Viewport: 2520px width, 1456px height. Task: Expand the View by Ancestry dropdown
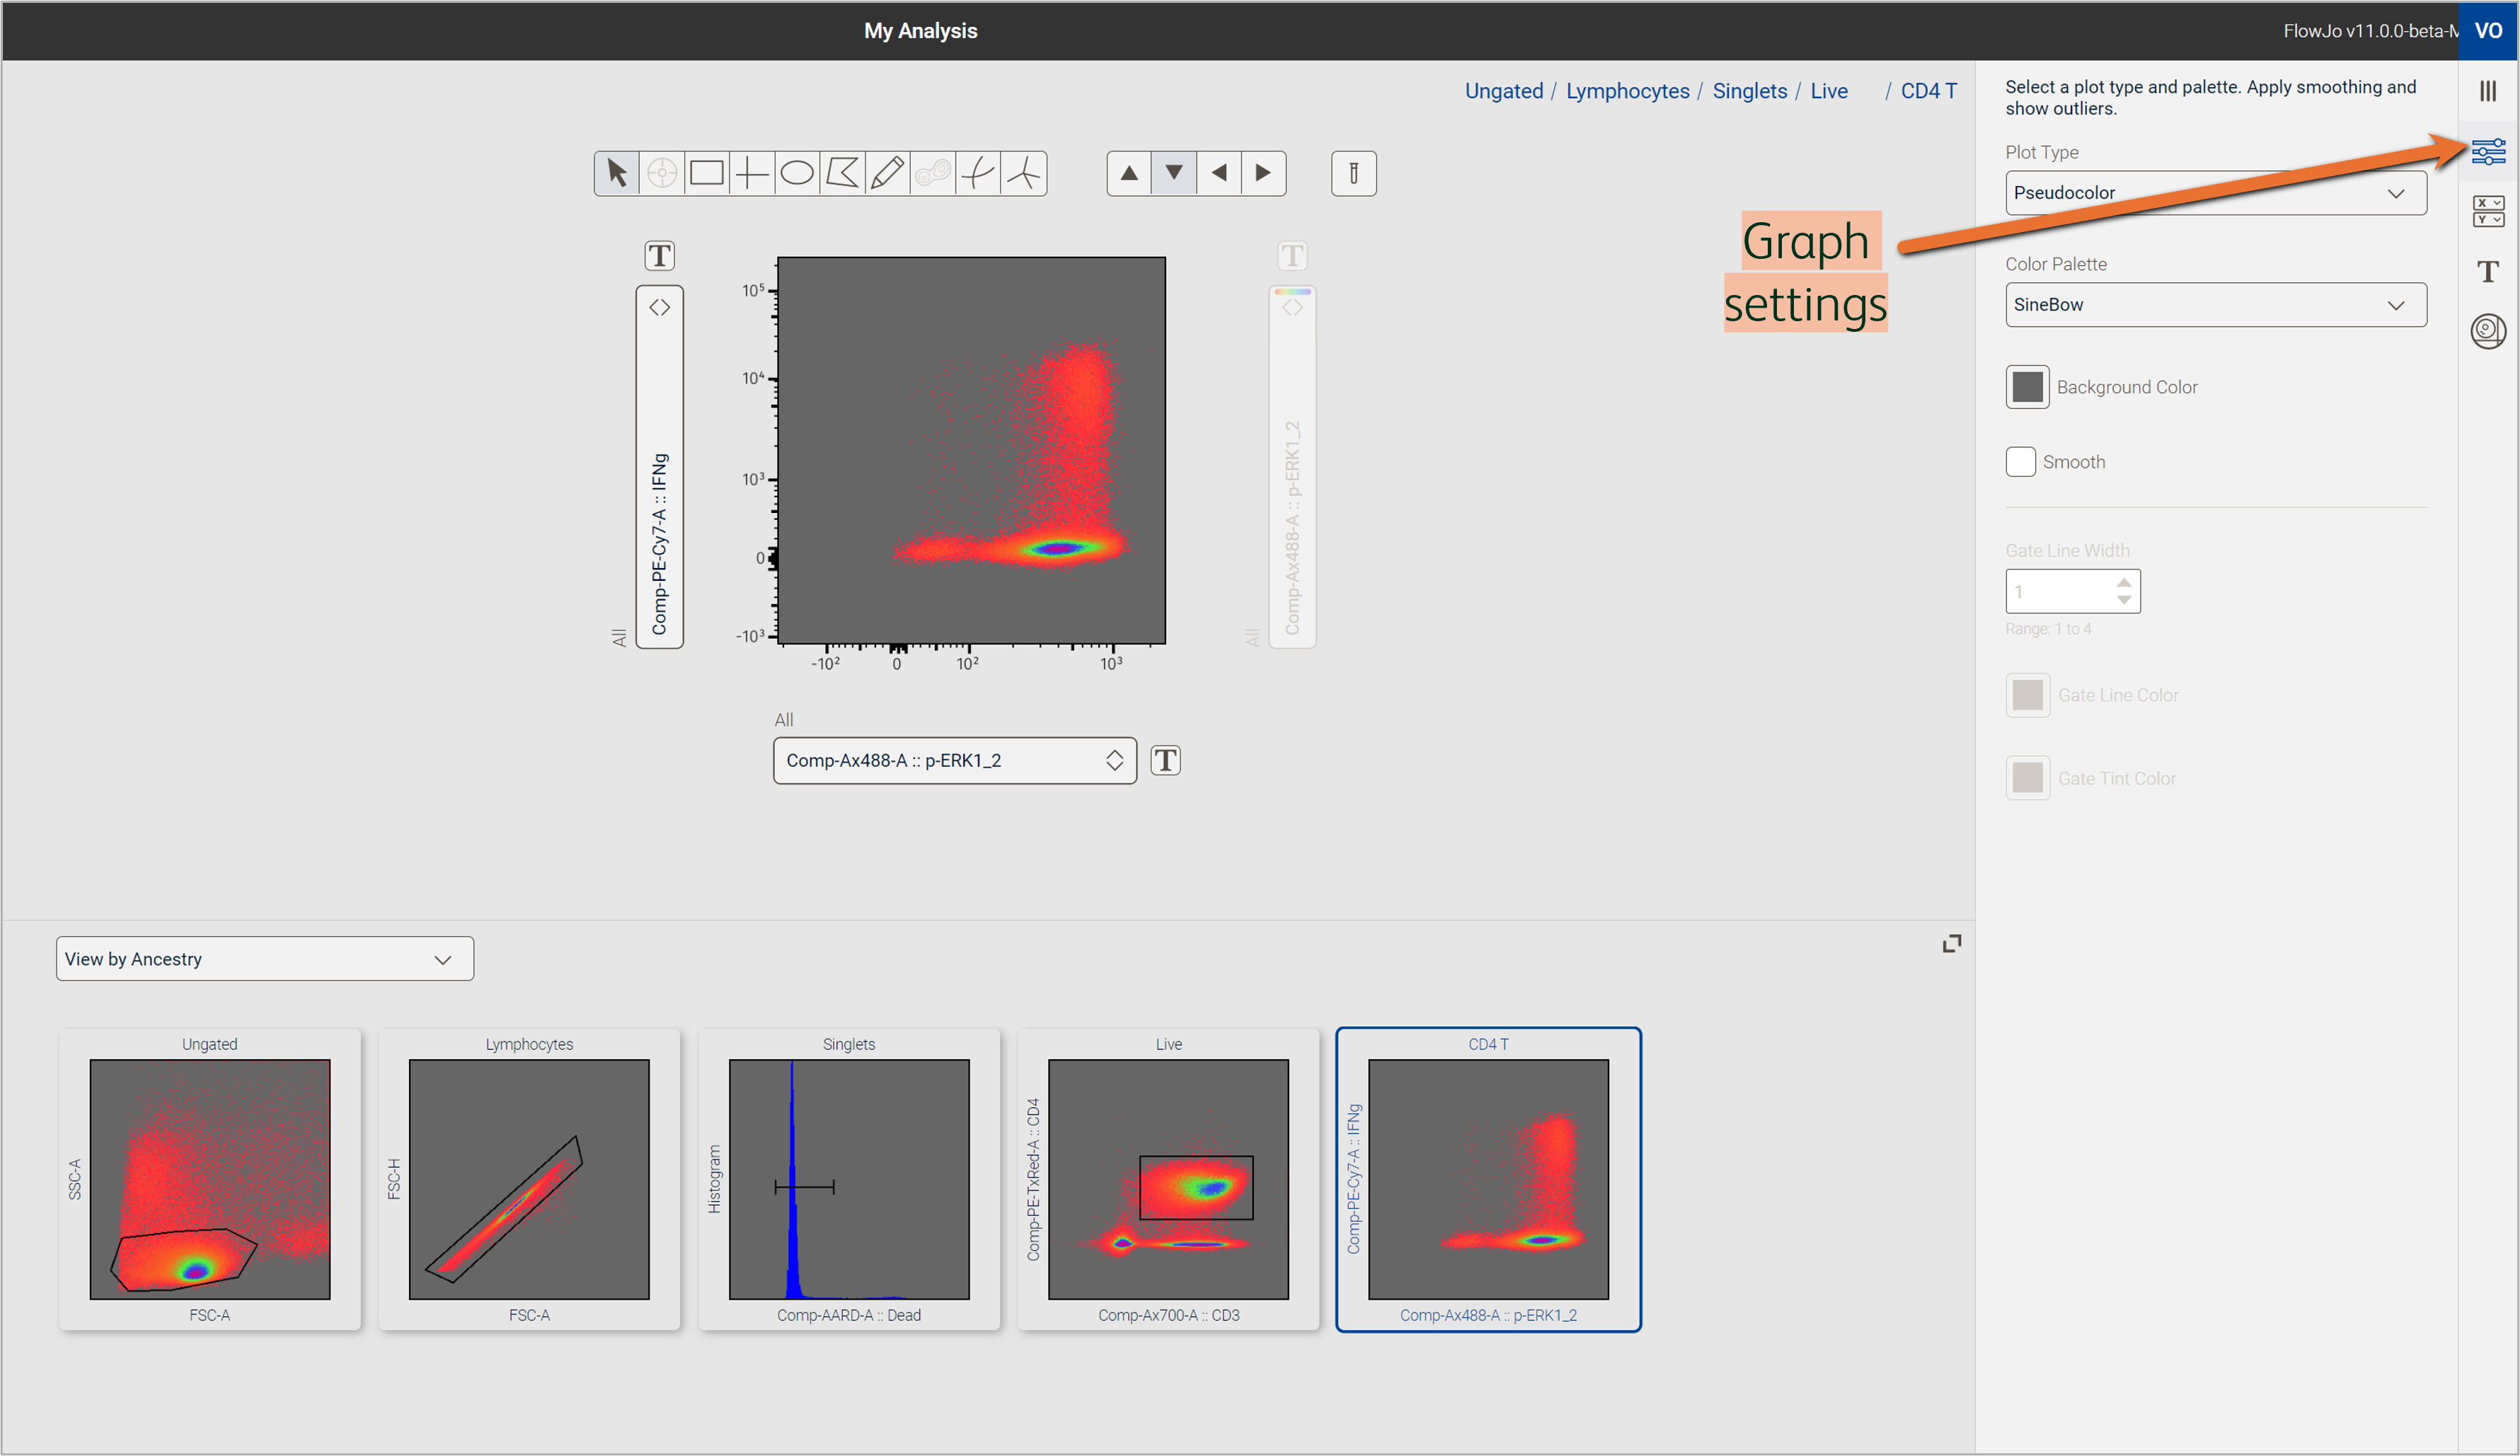tap(264, 959)
